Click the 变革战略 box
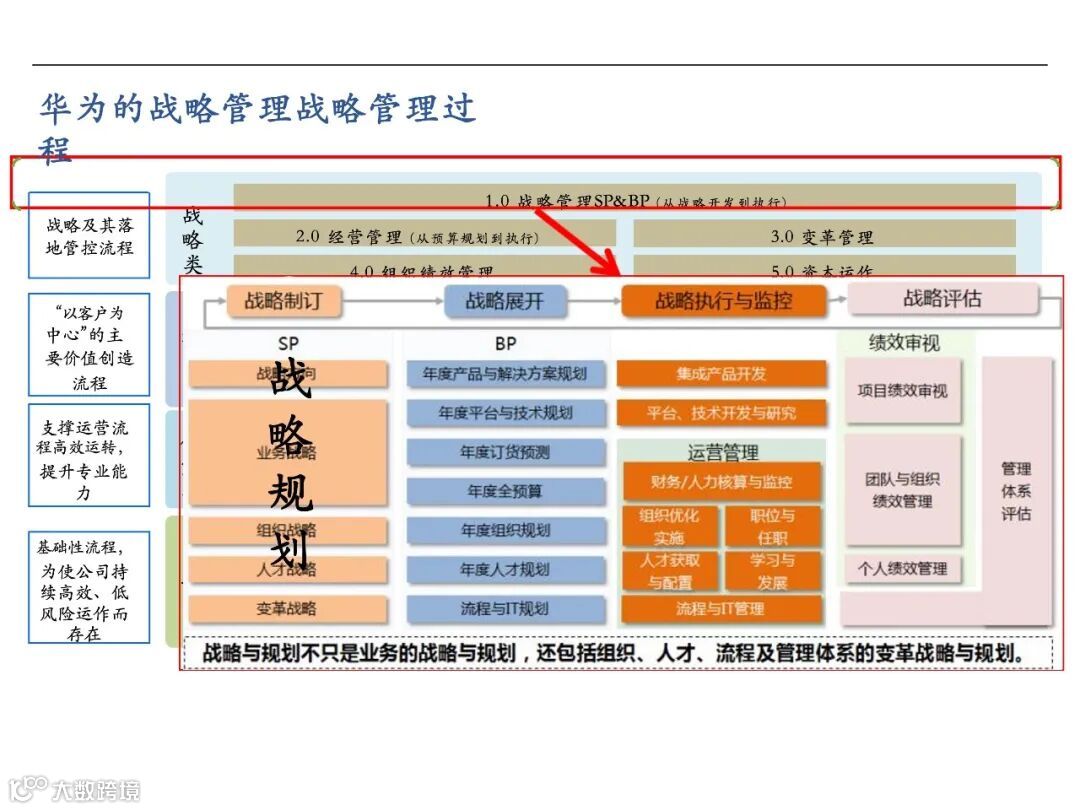The height and width of the screenshot is (810, 1080). coord(288,609)
